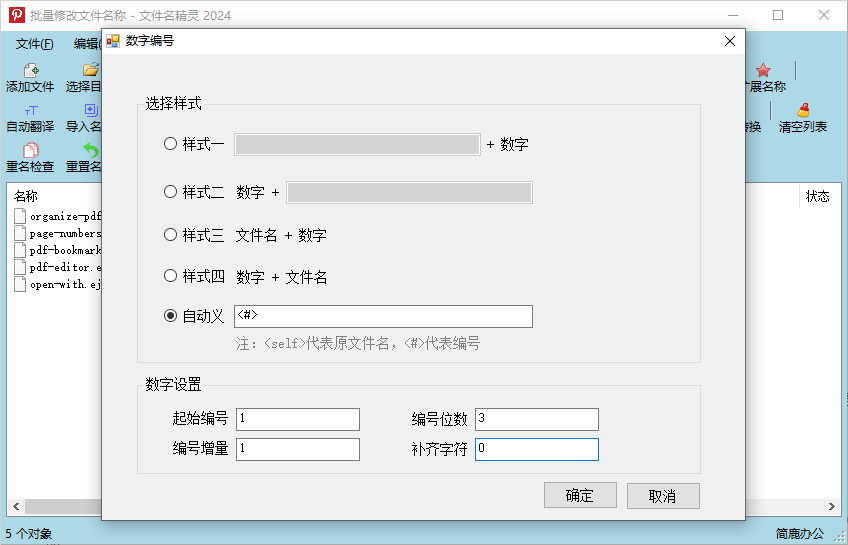Click the 名称 column header
Viewport: 848px width, 545px height.
click(26, 196)
